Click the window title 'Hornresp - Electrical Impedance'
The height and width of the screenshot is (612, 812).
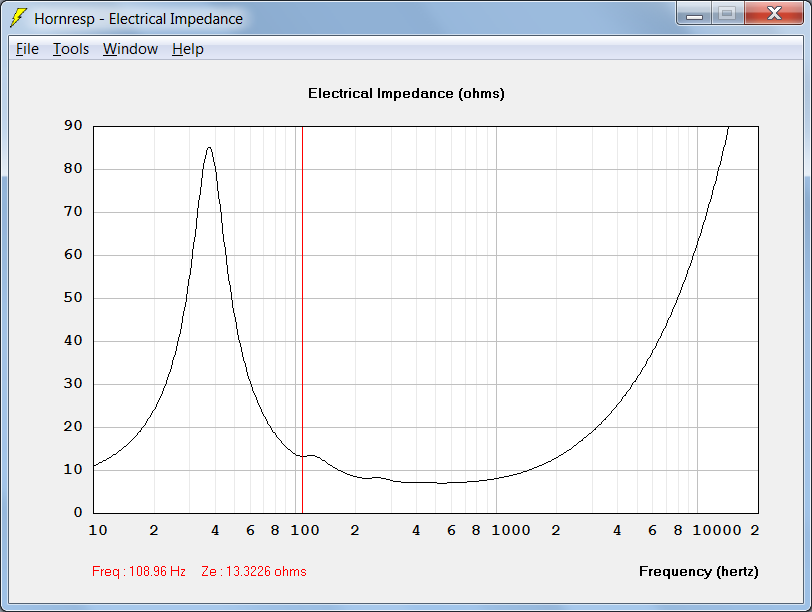pyautogui.click(x=138, y=19)
